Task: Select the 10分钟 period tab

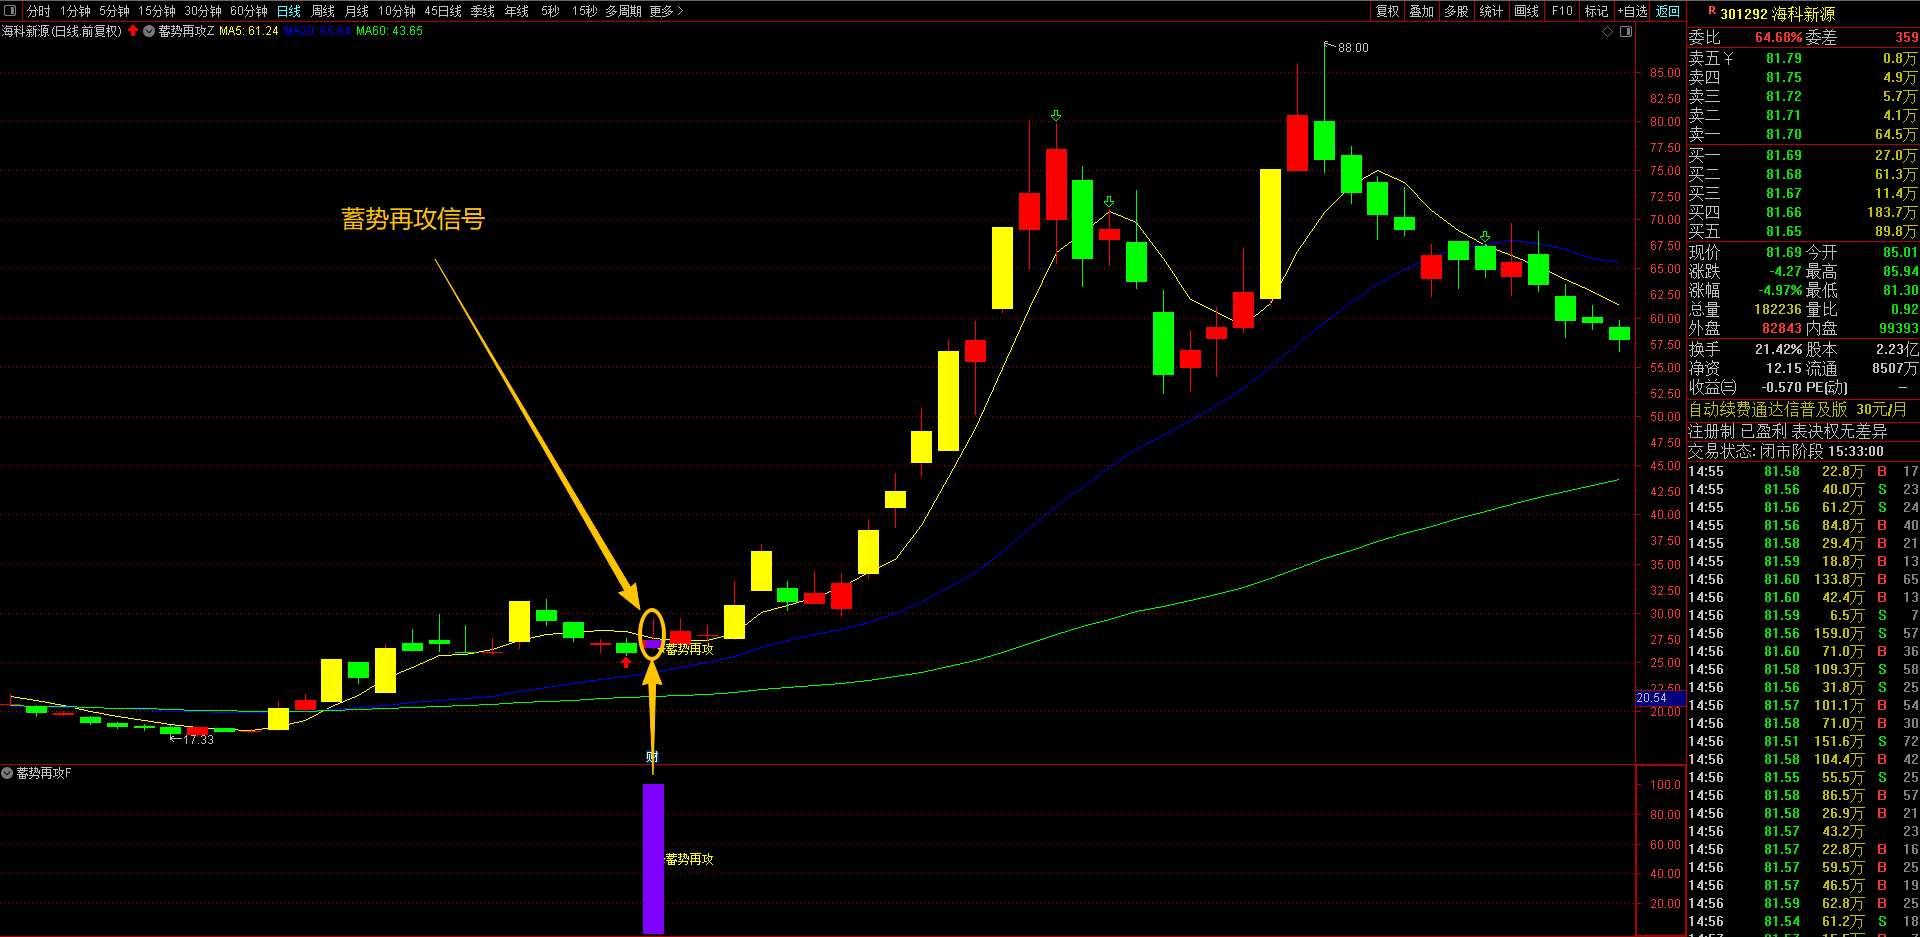Action: tap(397, 11)
